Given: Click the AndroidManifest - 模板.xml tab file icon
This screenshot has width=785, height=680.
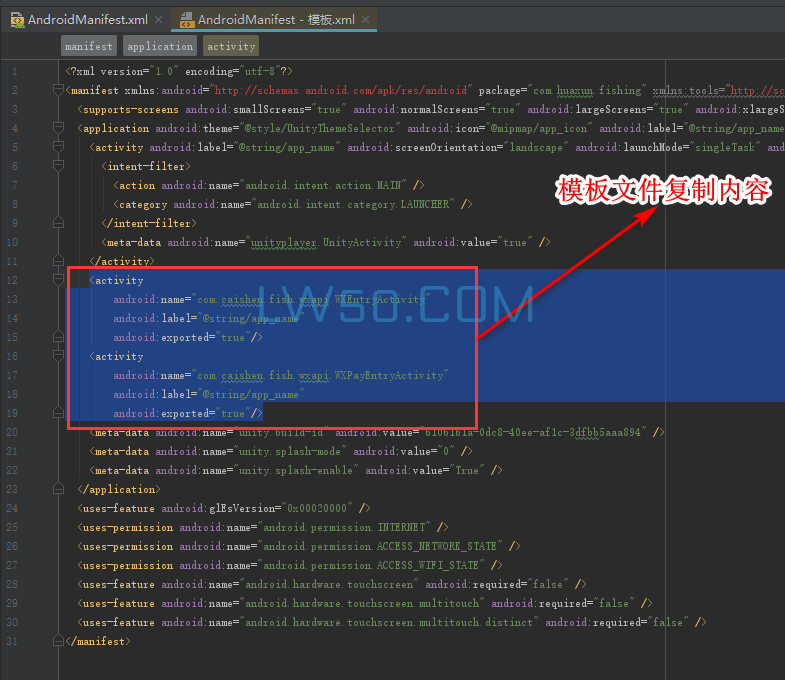Looking at the screenshot, I should [185, 19].
